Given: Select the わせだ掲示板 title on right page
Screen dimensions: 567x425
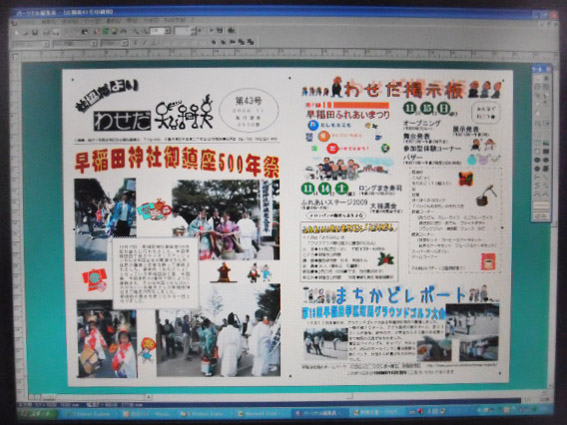Looking at the screenshot, I should coord(404,89).
